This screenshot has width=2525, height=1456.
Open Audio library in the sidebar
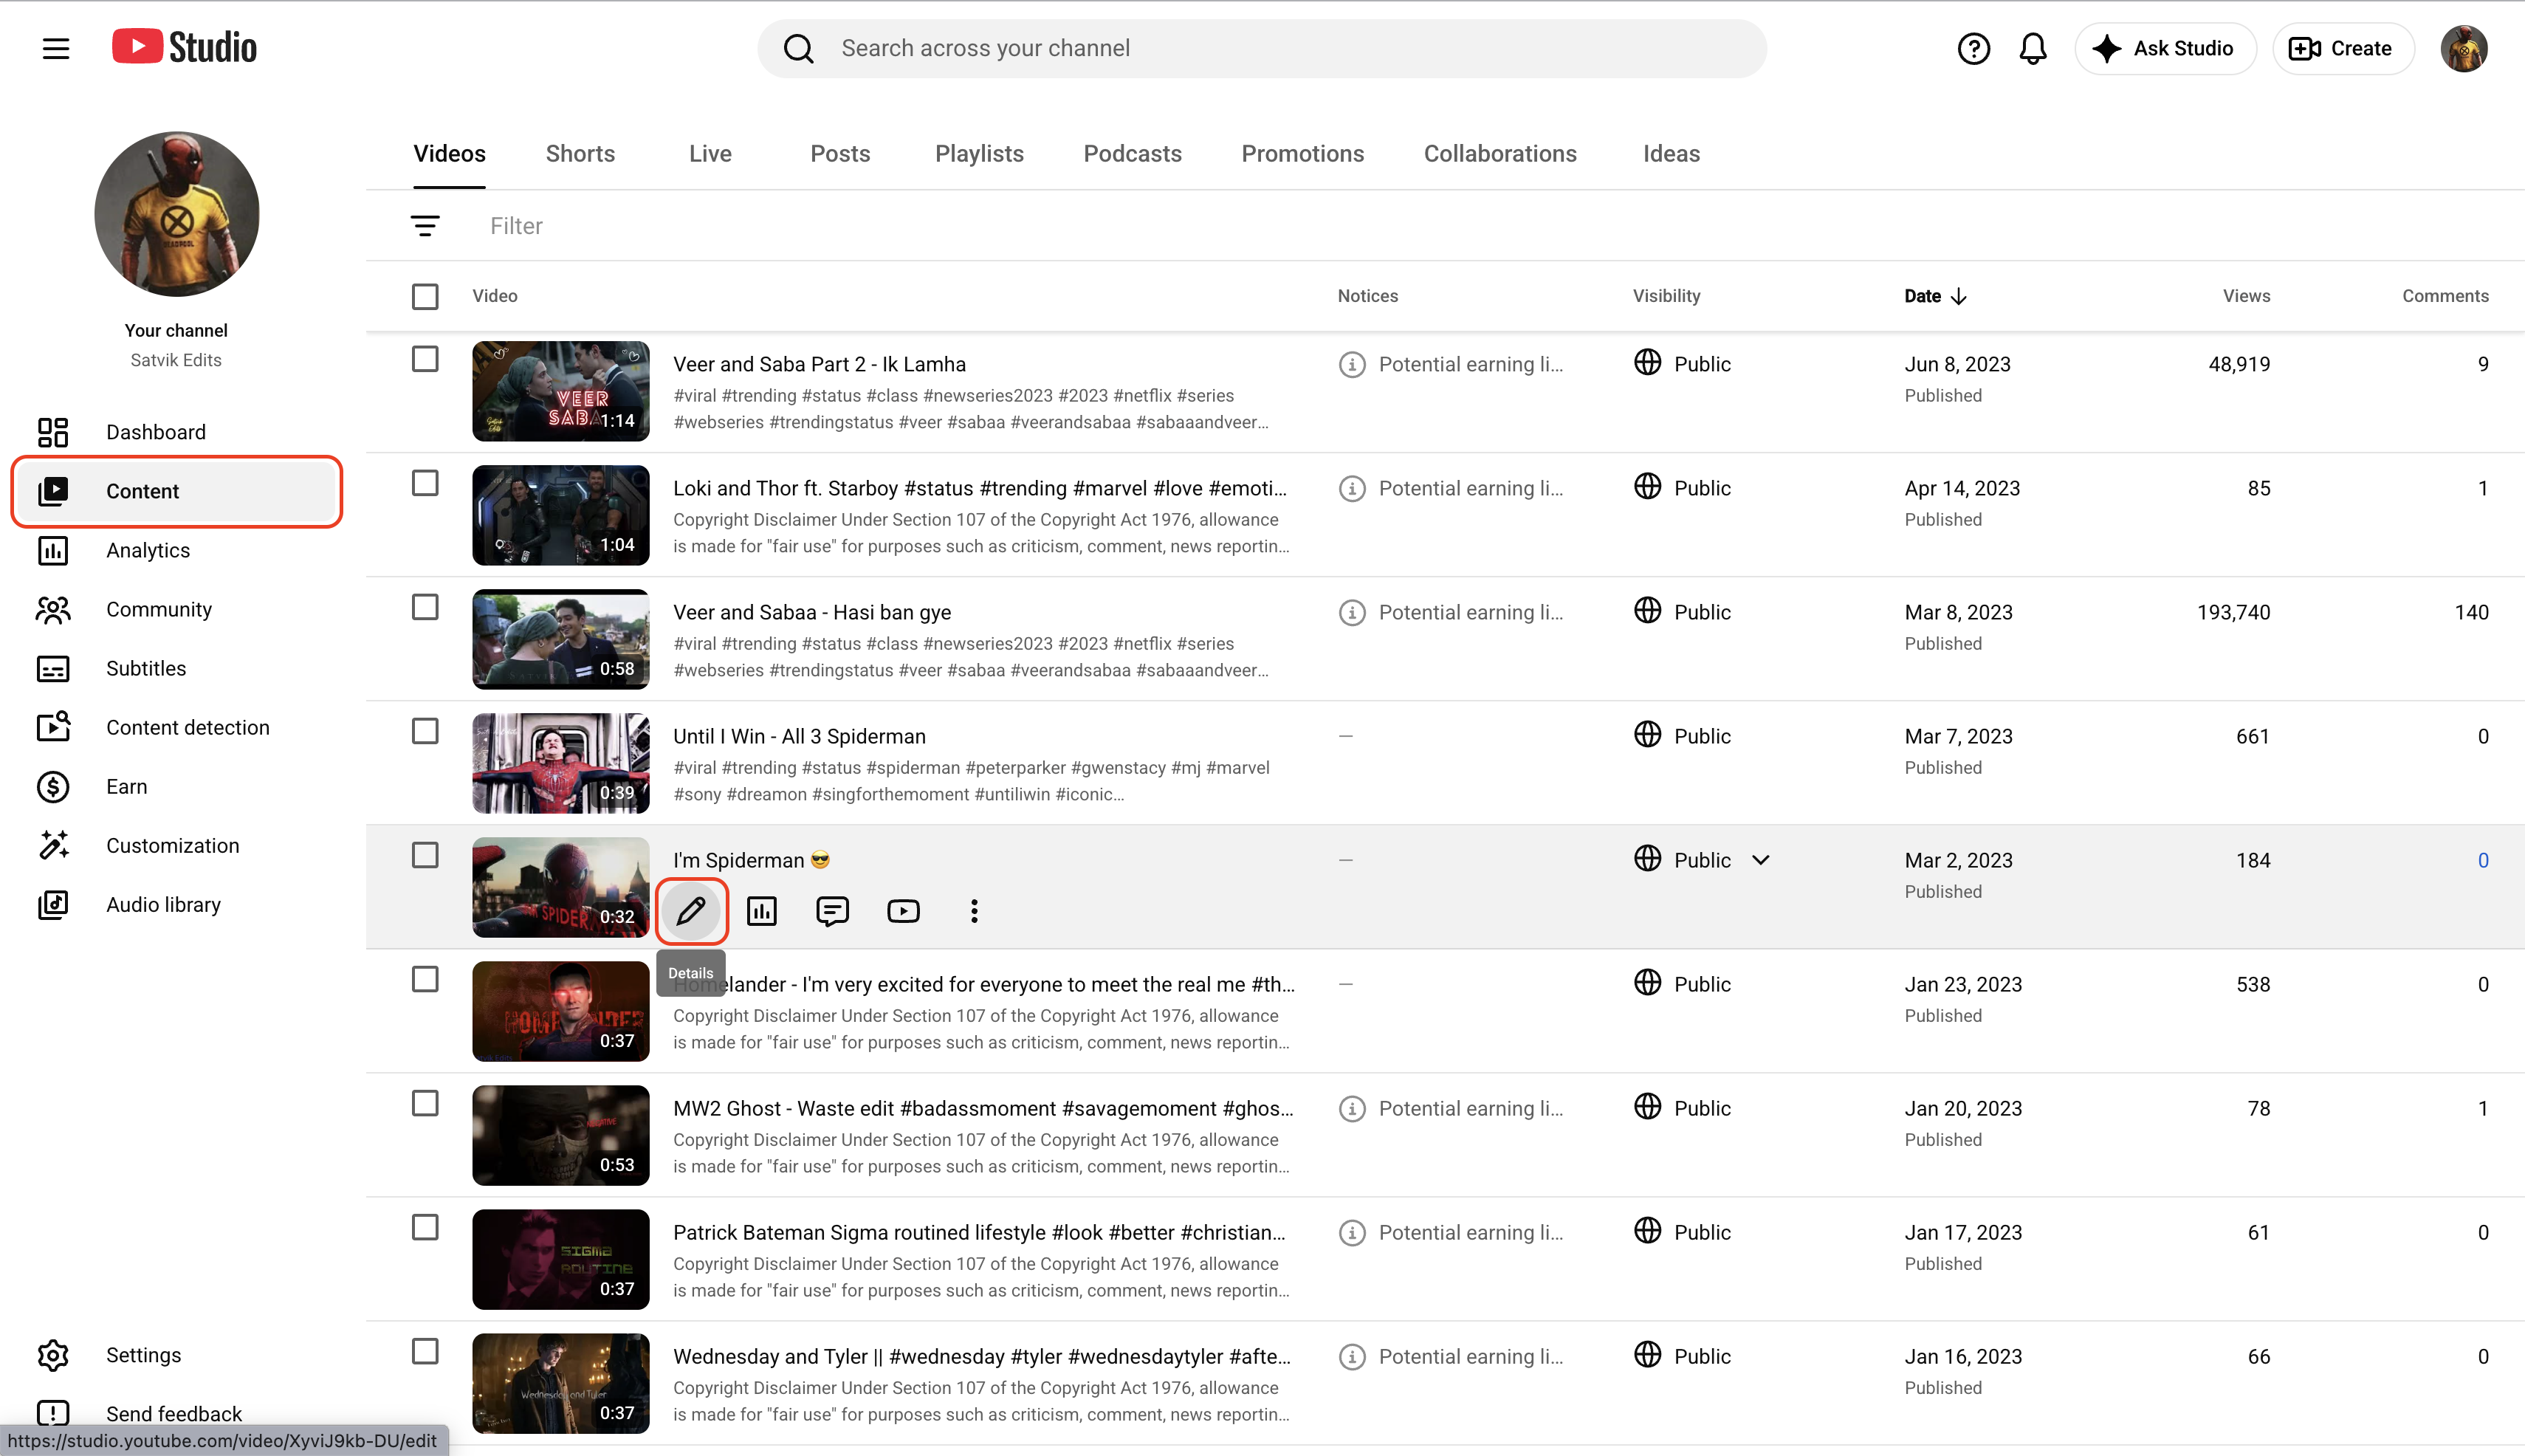(x=176, y=904)
